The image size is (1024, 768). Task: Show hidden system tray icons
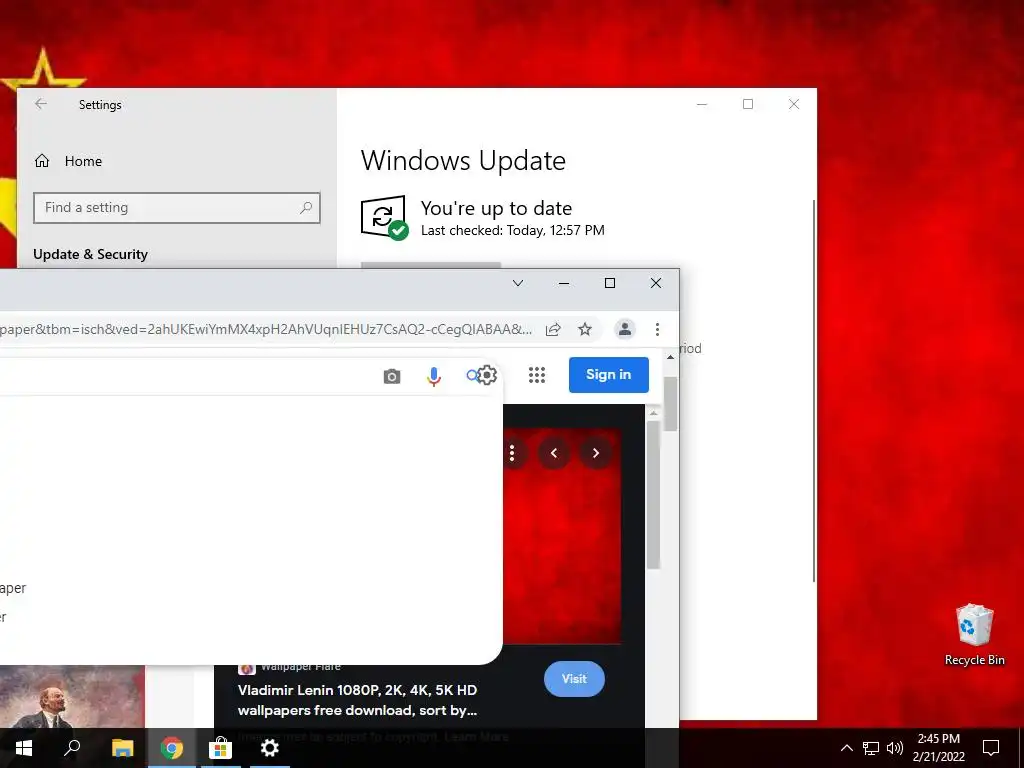[x=846, y=748]
